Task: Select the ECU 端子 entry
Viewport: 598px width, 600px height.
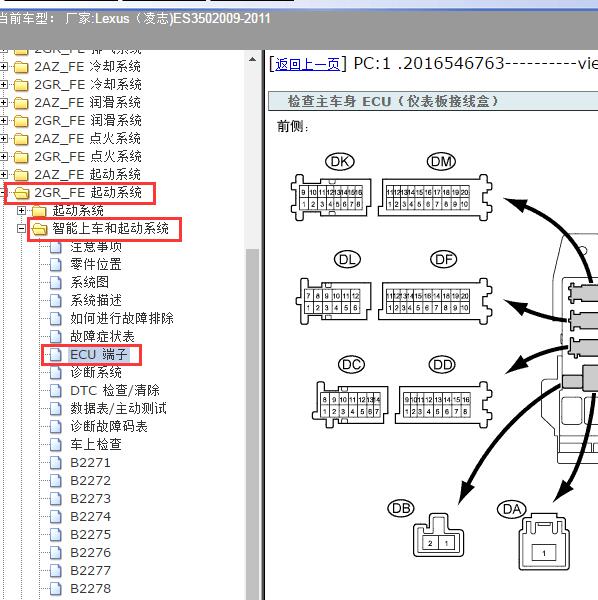Action: [x=99, y=355]
